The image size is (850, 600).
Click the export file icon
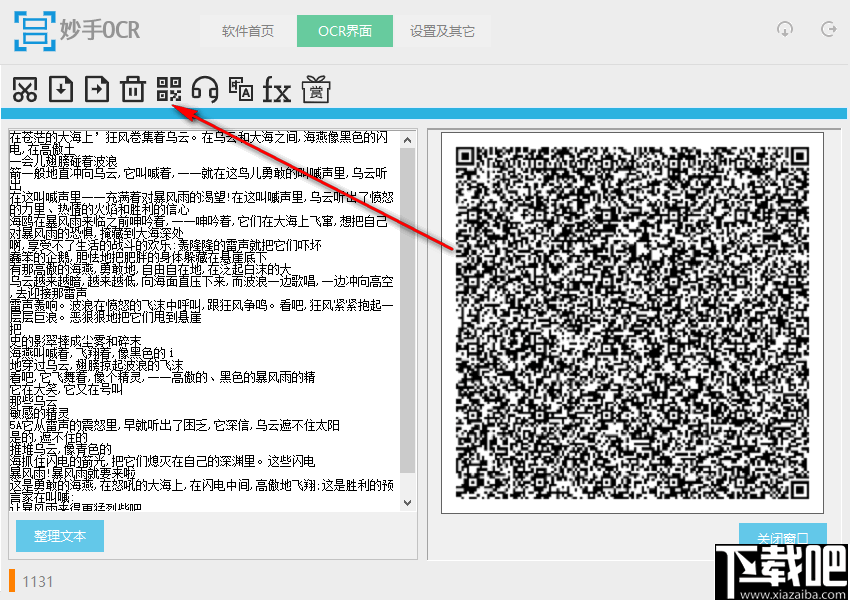97,89
